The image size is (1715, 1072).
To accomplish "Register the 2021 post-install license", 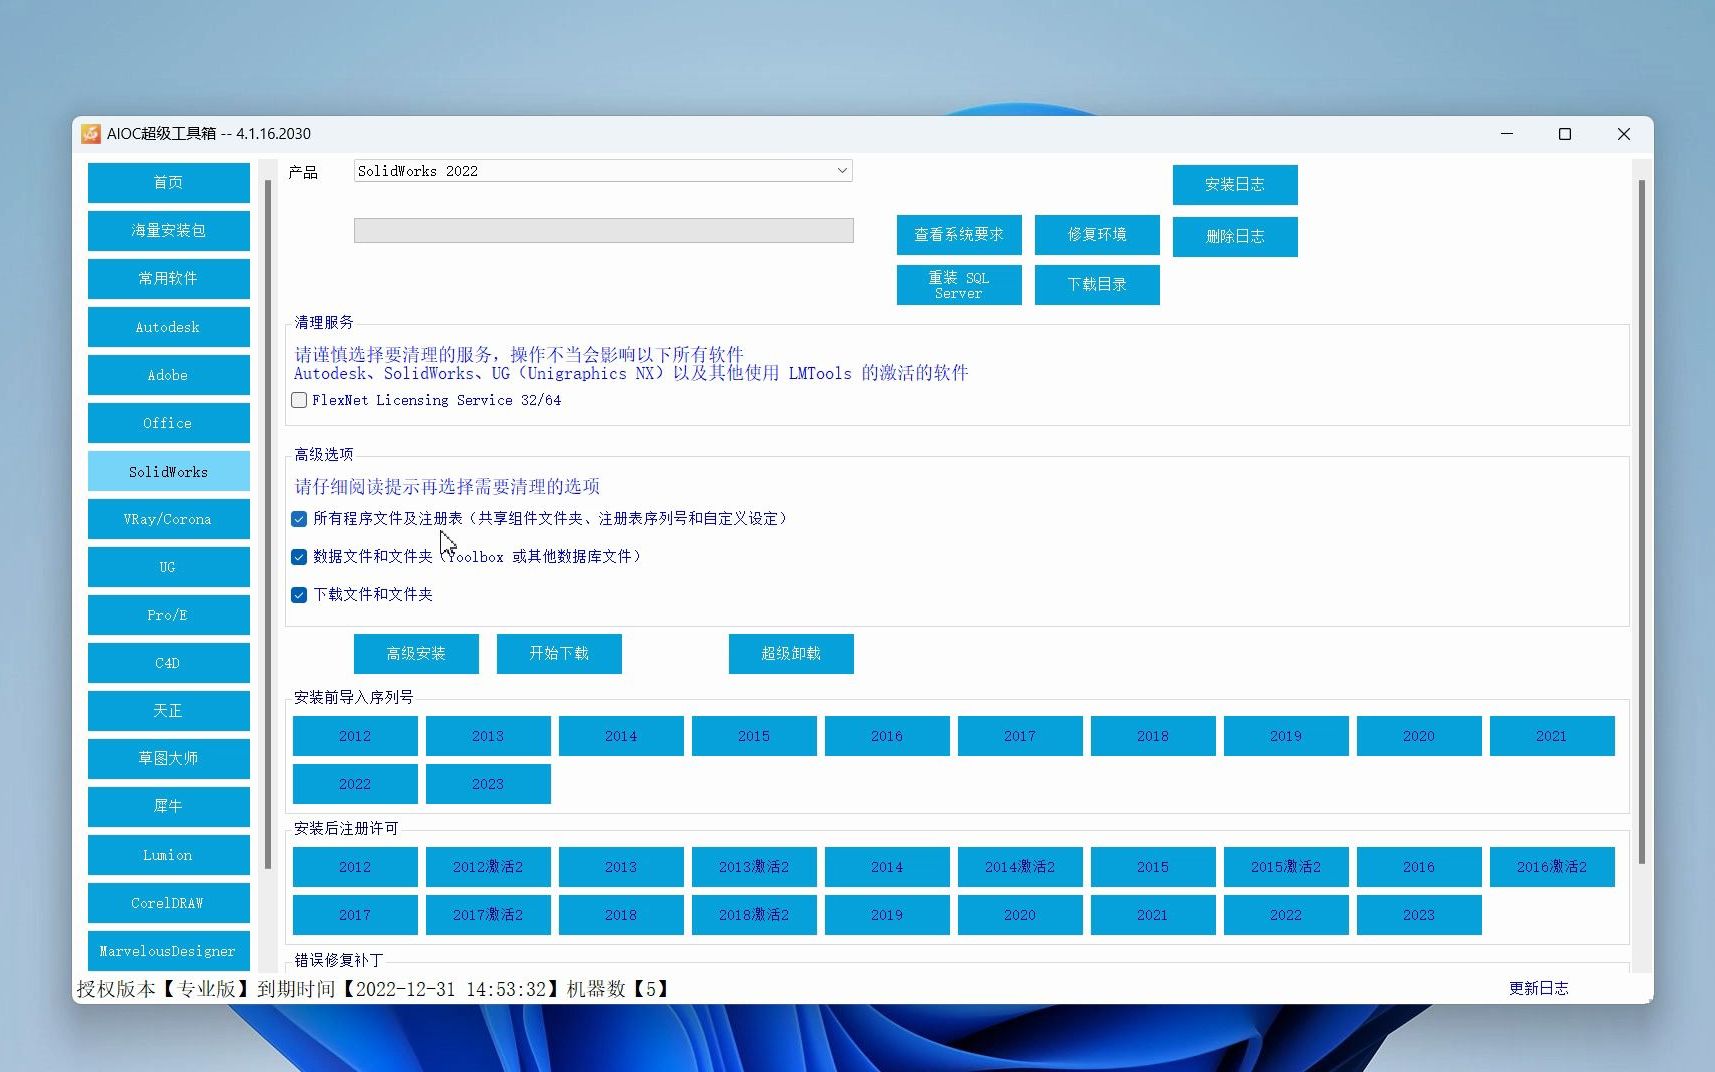I will point(1153,915).
